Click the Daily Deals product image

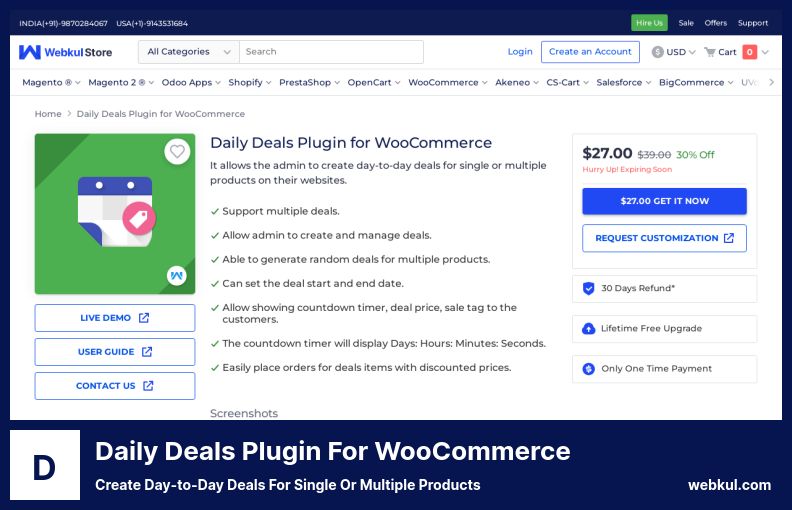point(115,214)
